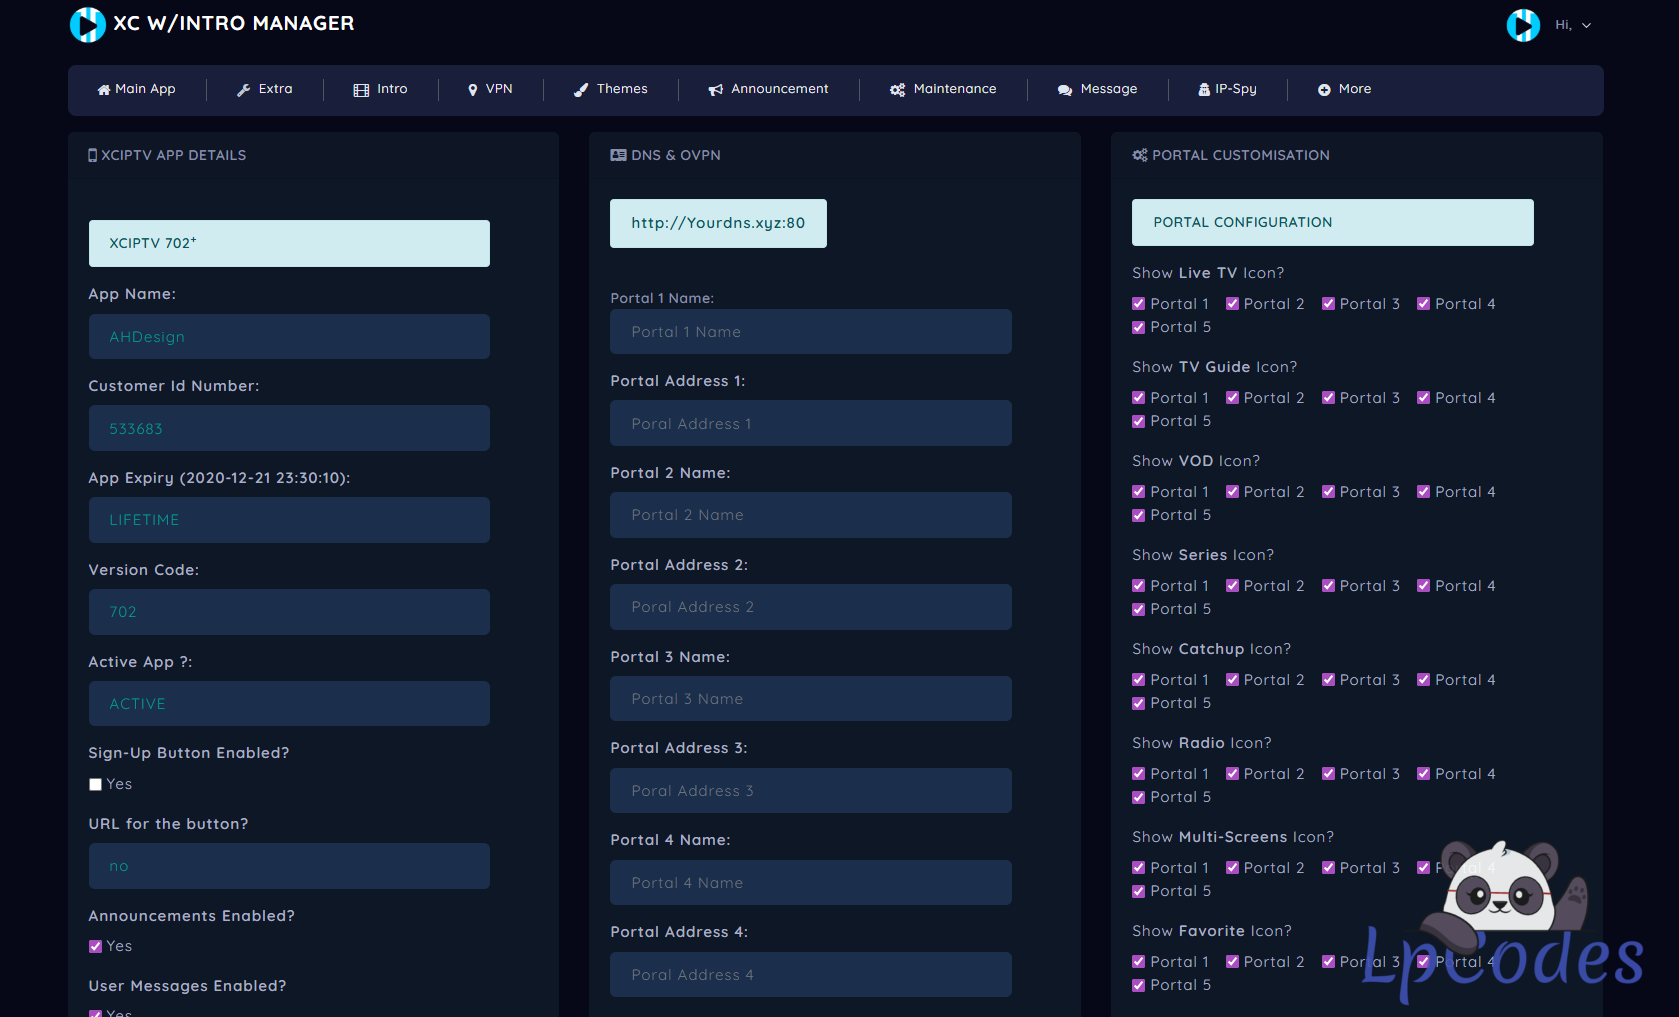Open the More menu
Viewport: 1679px width, 1017px height.
coord(1344,90)
